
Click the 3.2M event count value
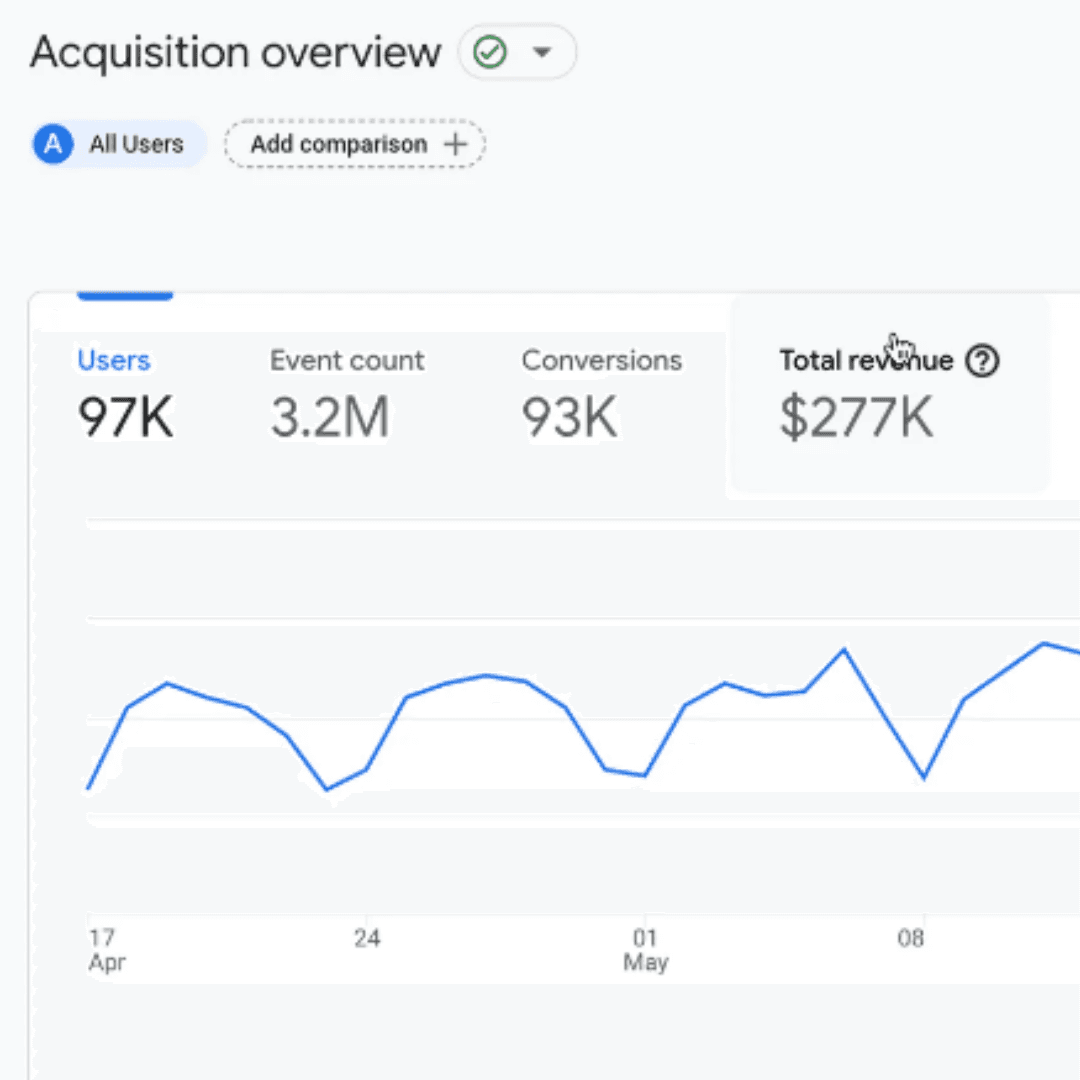tap(330, 417)
